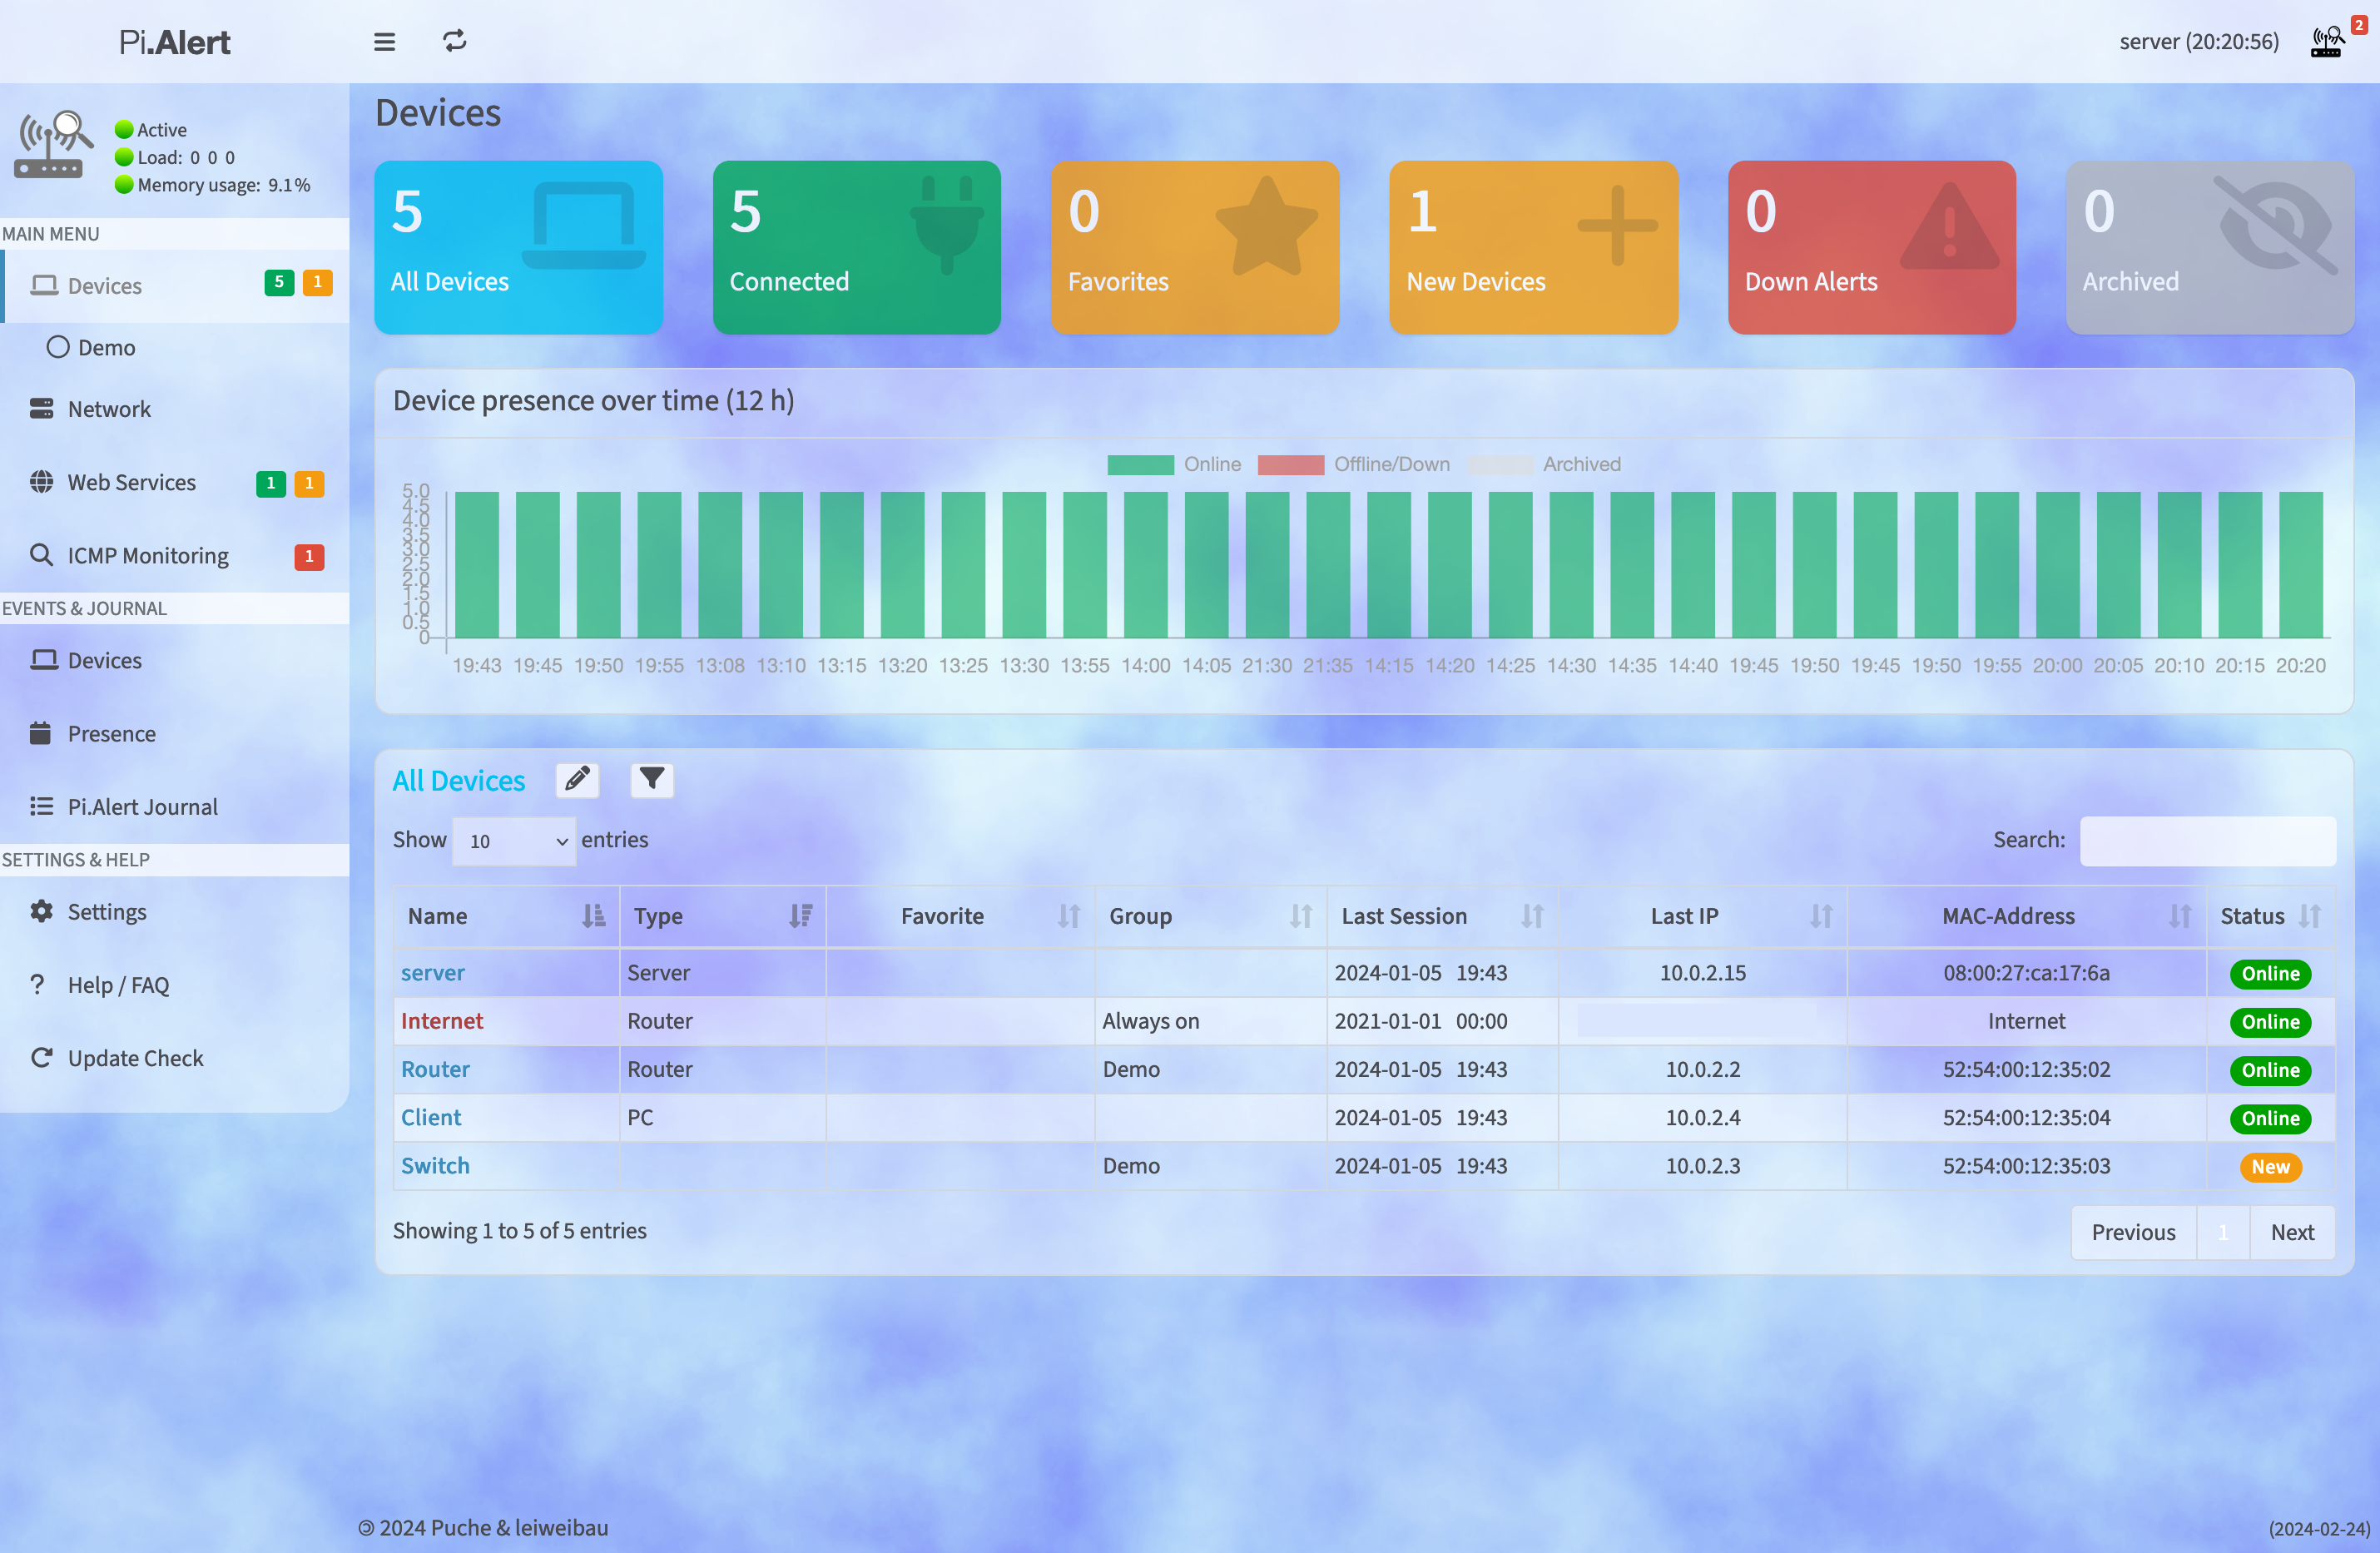Image resolution: width=2380 pixels, height=1553 pixels.
Task: Open the Show entries dropdown
Action: 514,841
